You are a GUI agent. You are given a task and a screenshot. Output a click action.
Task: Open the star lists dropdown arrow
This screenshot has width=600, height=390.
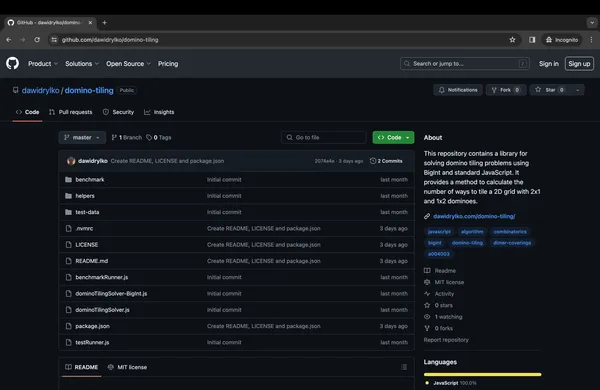coord(577,90)
